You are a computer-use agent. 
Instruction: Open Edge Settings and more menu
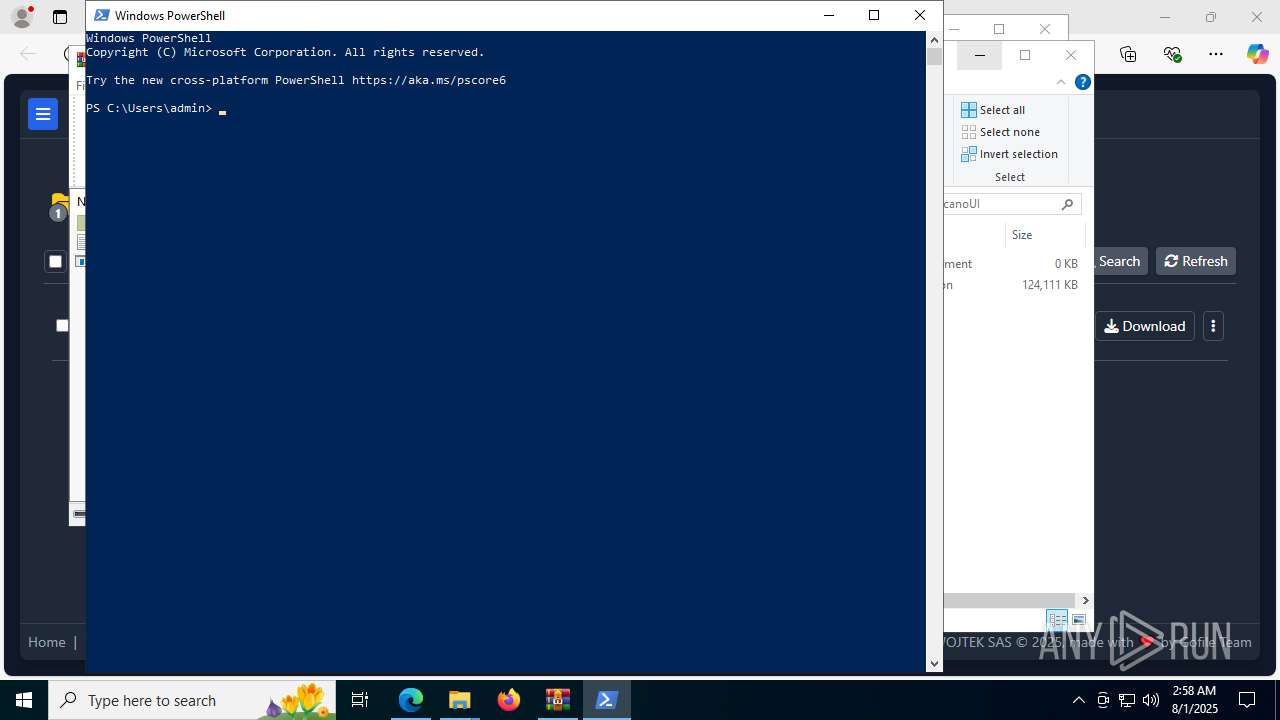pos(1216,54)
